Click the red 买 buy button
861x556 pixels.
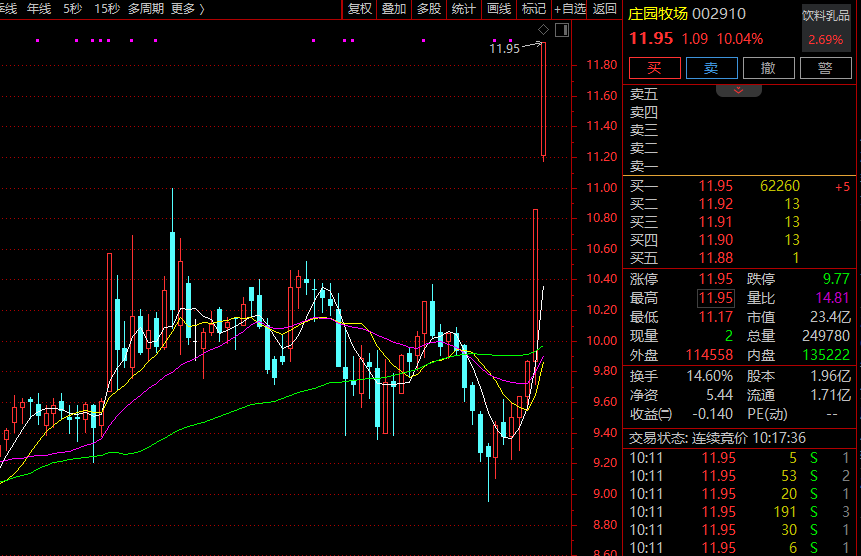tap(654, 68)
